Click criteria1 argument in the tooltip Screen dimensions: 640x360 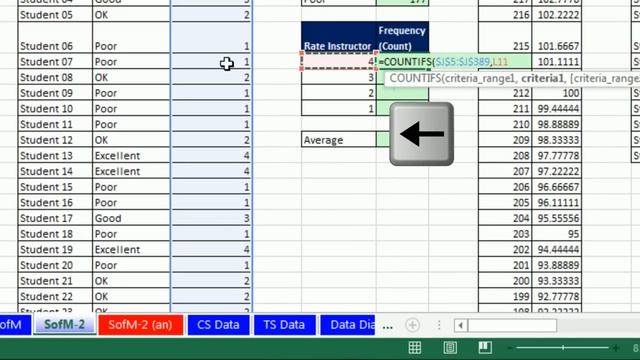coord(542,78)
